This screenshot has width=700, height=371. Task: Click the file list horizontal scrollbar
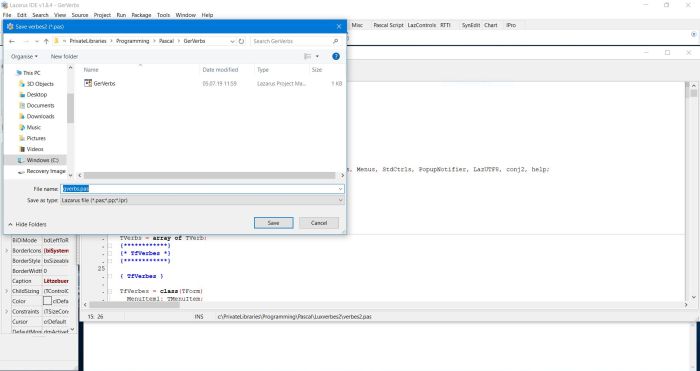pos(209,175)
